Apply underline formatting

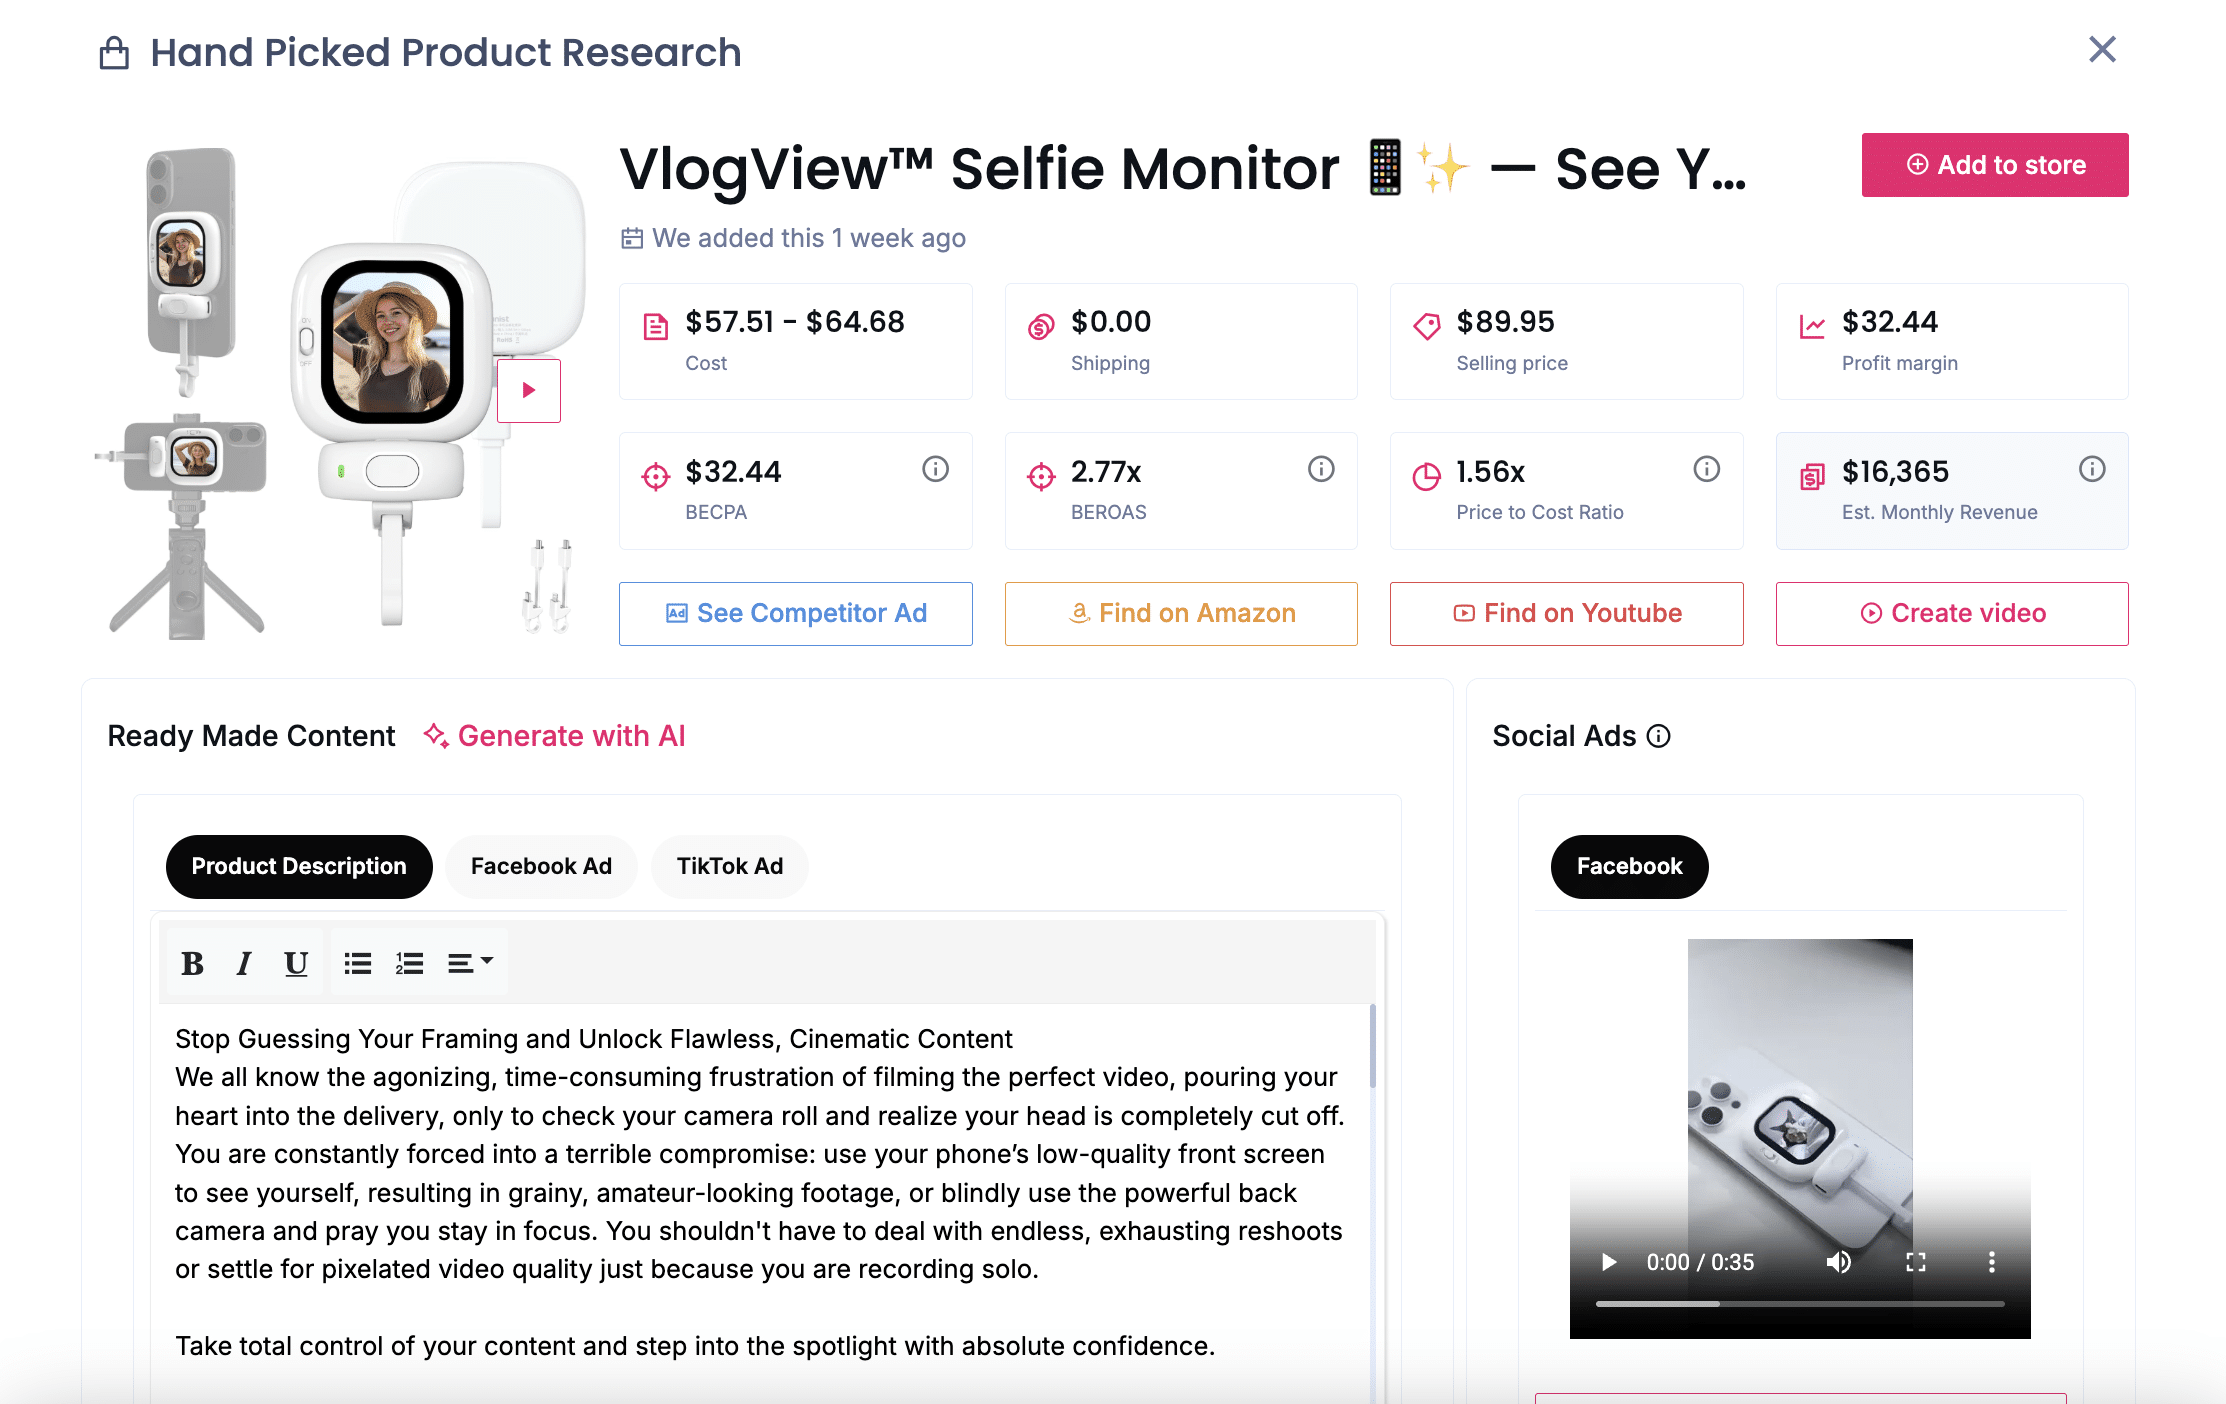(x=295, y=962)
